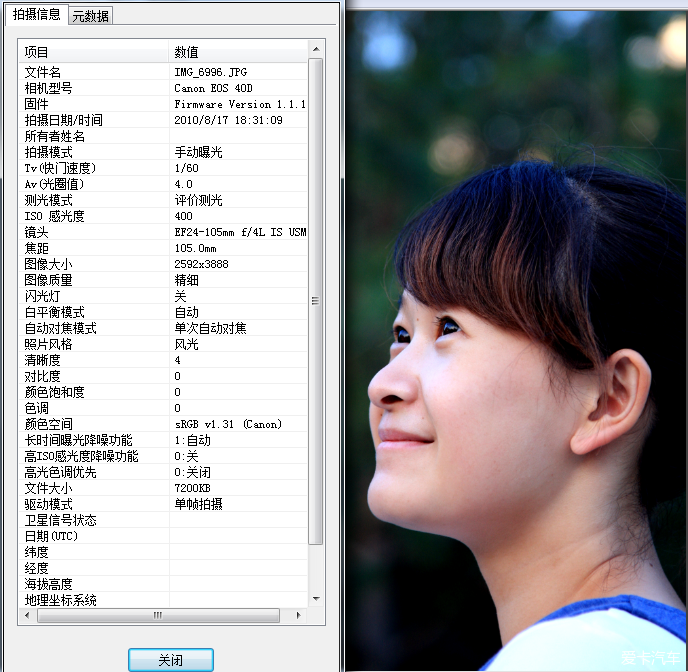Viewport: 688px width, 672px height.
Task: Click the vertical scrollbar up arrow
Action: tap(316, 50)
